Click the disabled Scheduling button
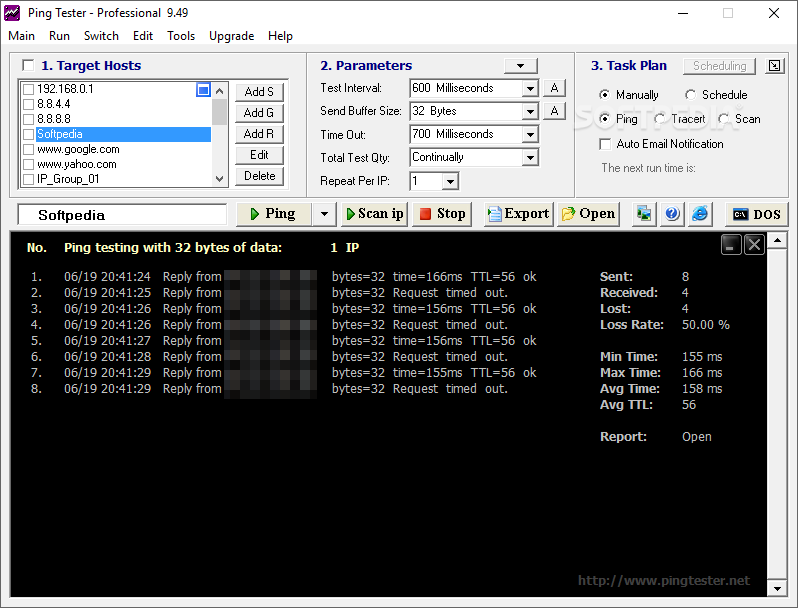The image size is (798, 608). point(719,66)
